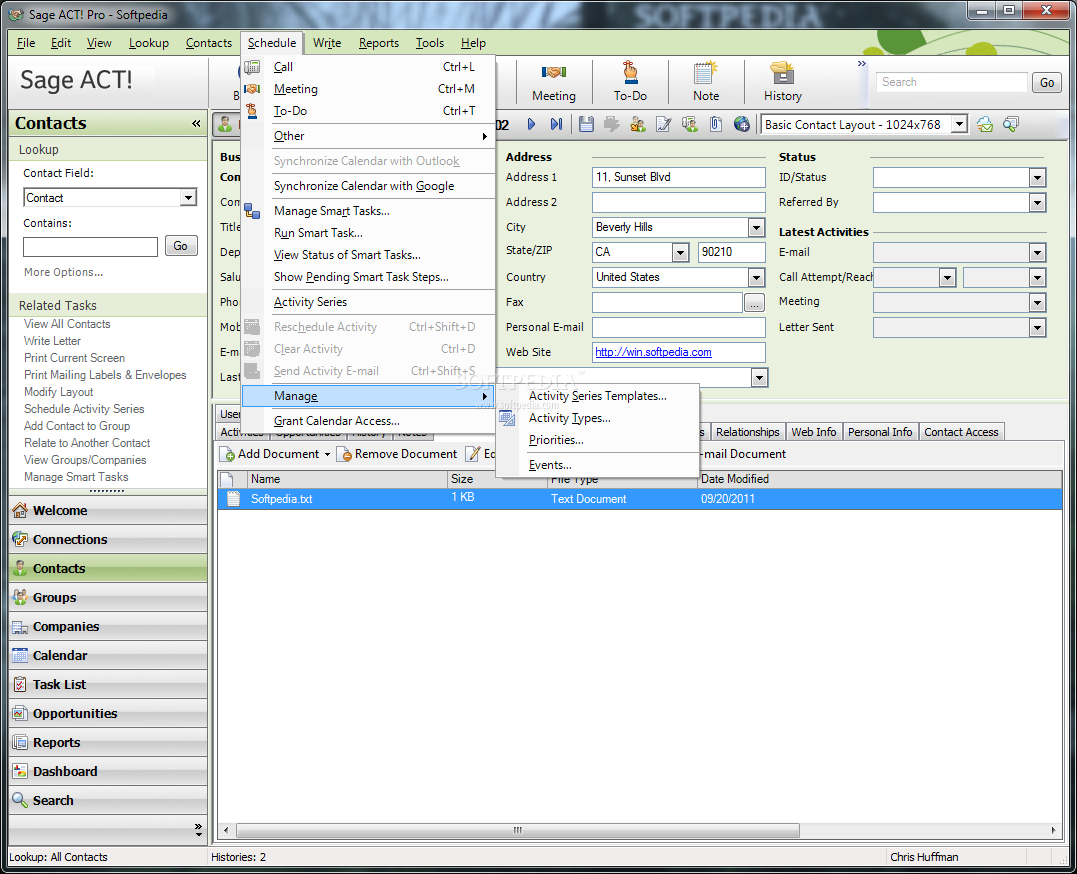Click the Meeting handshake toolbar button
The height and width of the screenshot is (874, 1077).
(x=554, y=81)
